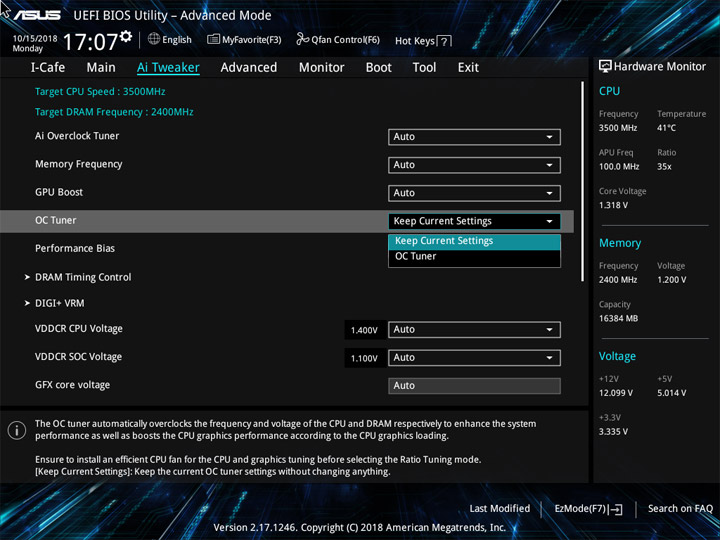Click the VDDCR SOC Voltage label
The image size is (720, 540).
(x=79, y=357)
